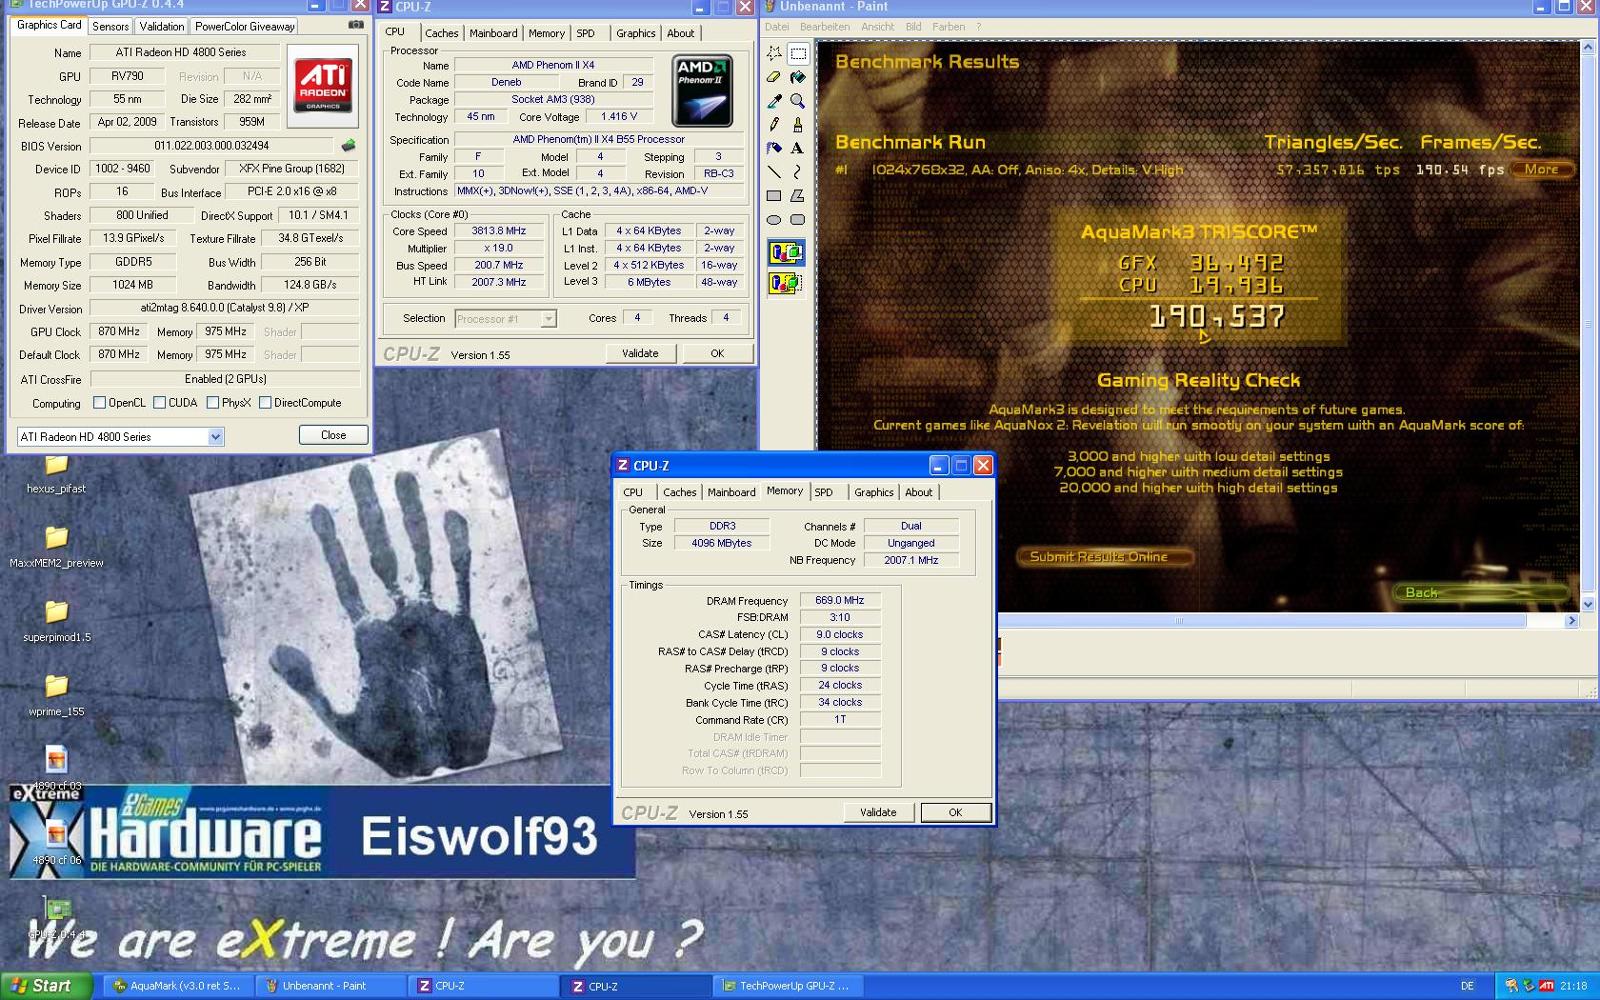Open the Farben menu in Paint

coord(948,27)
